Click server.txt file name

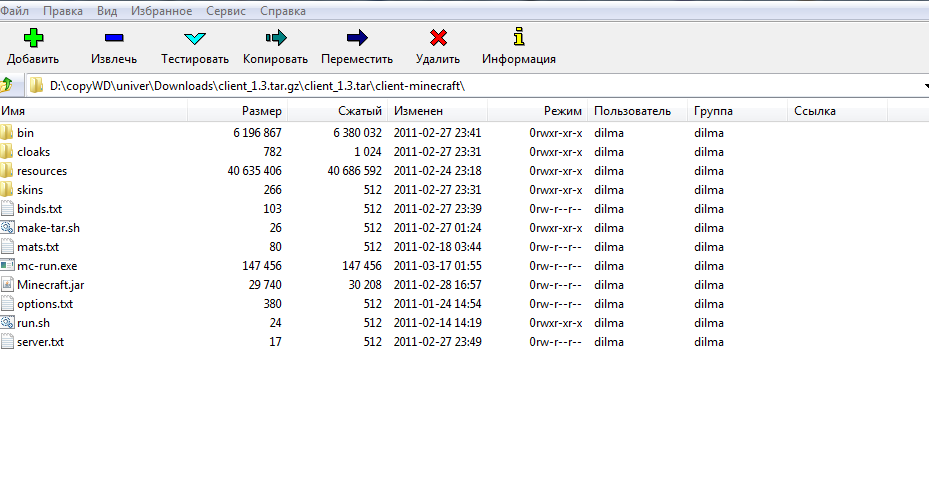(40, 341)
